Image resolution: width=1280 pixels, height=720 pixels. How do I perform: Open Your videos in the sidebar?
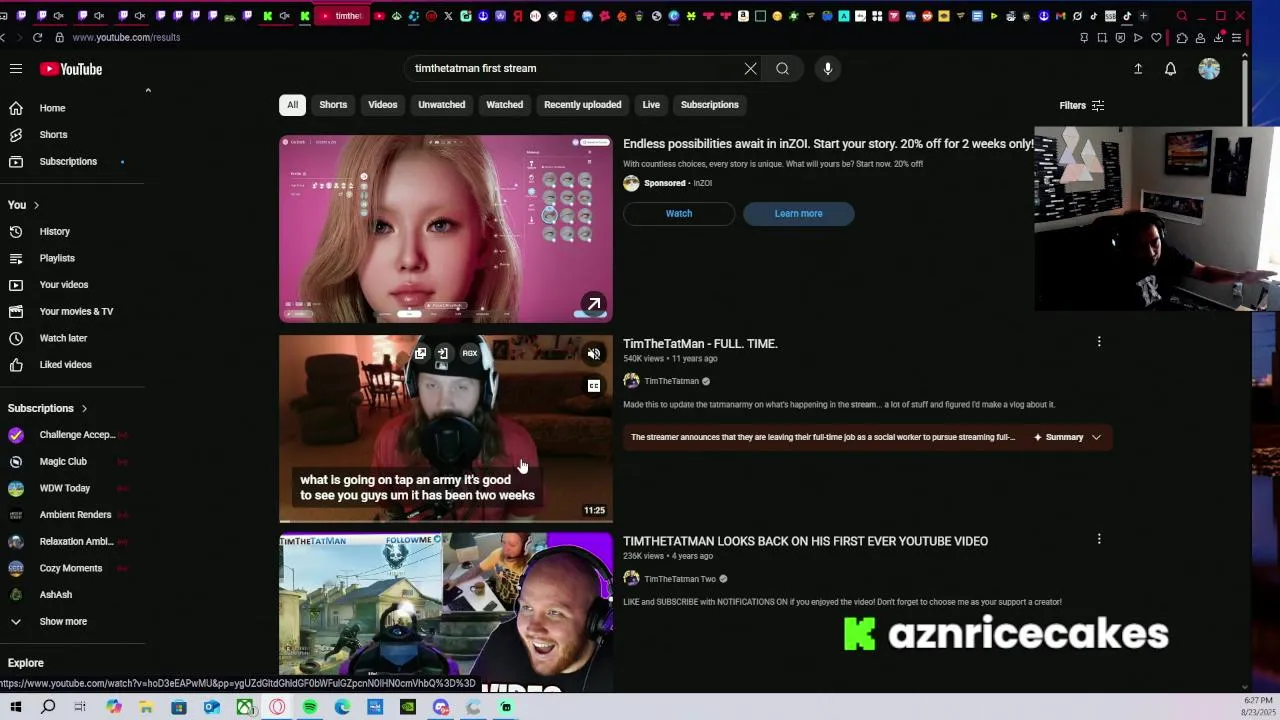tap(63, 285)
